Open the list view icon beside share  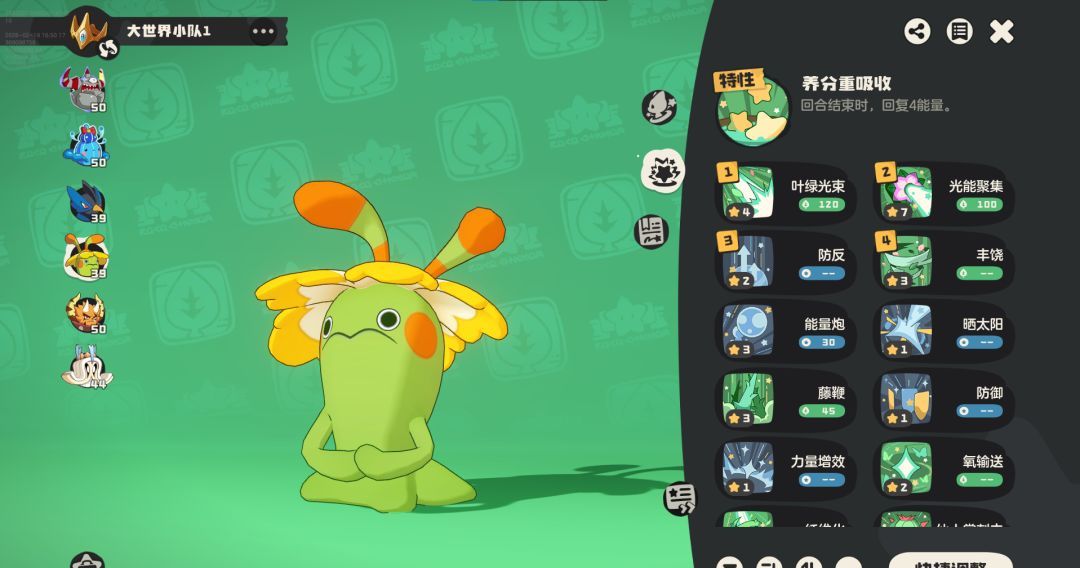tap(959, 31)
